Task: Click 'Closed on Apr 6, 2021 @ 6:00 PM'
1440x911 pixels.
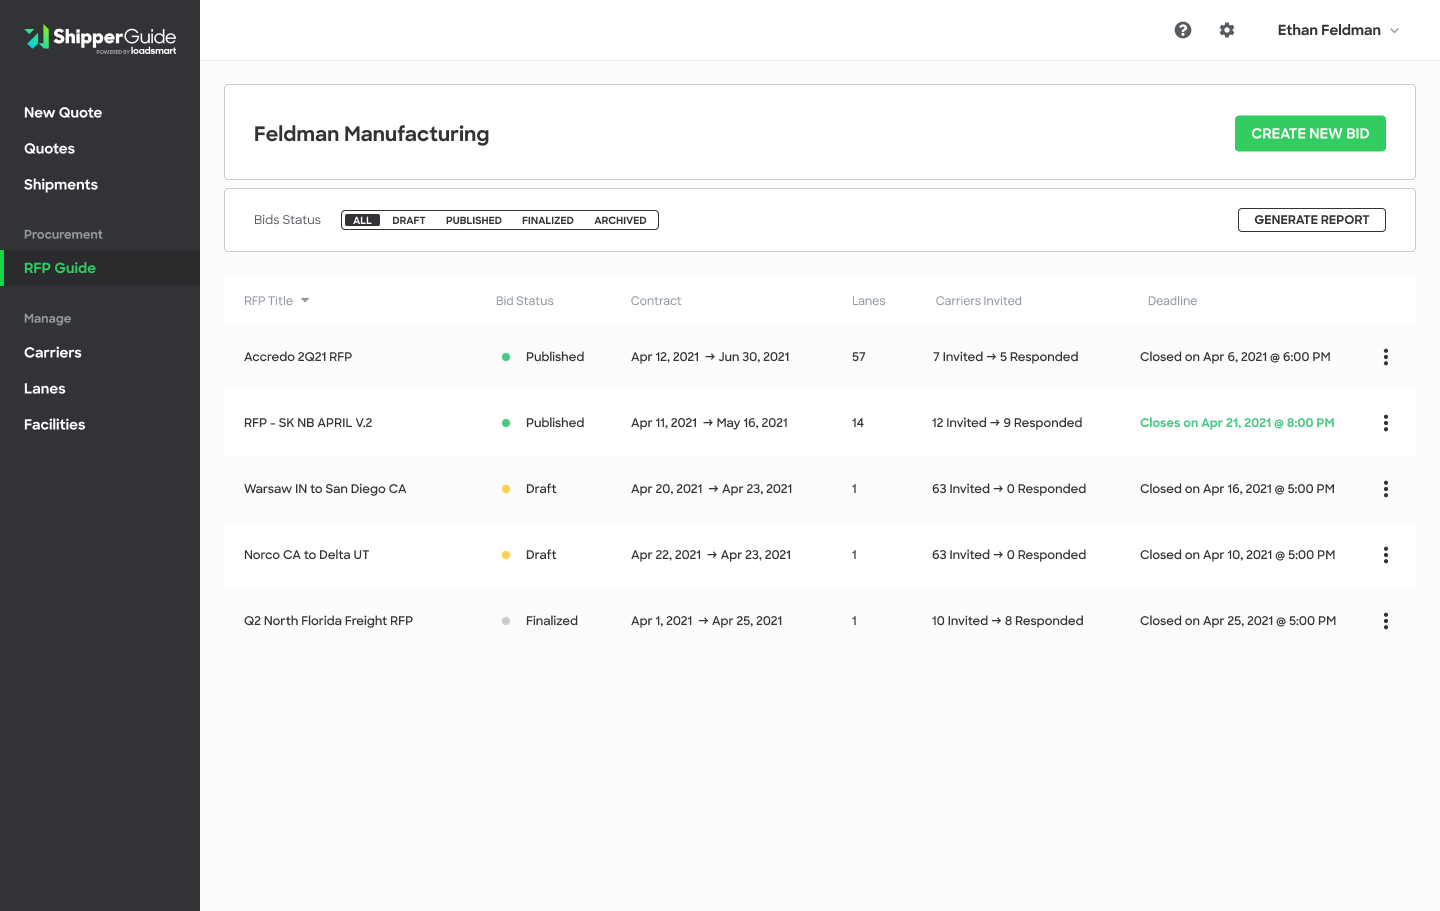Action: click(x=1235, y=357)
